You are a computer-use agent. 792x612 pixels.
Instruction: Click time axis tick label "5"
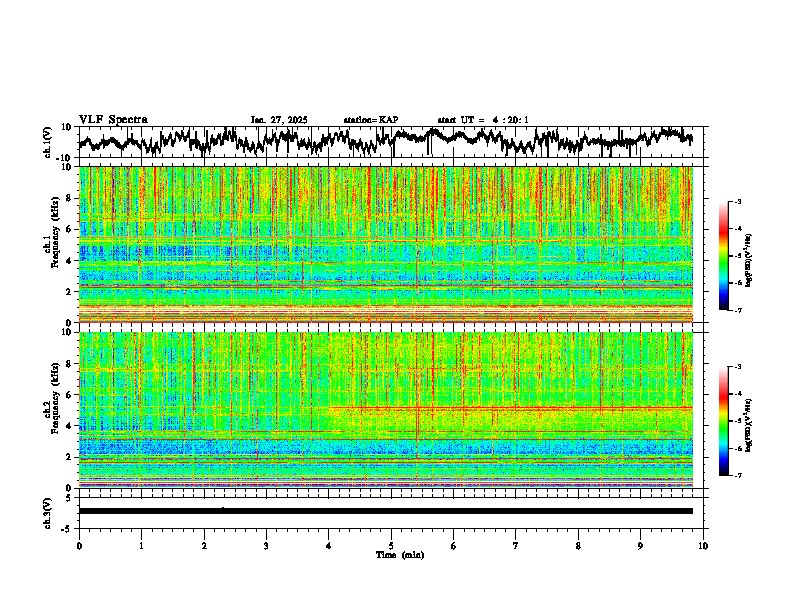click(391, 546)
